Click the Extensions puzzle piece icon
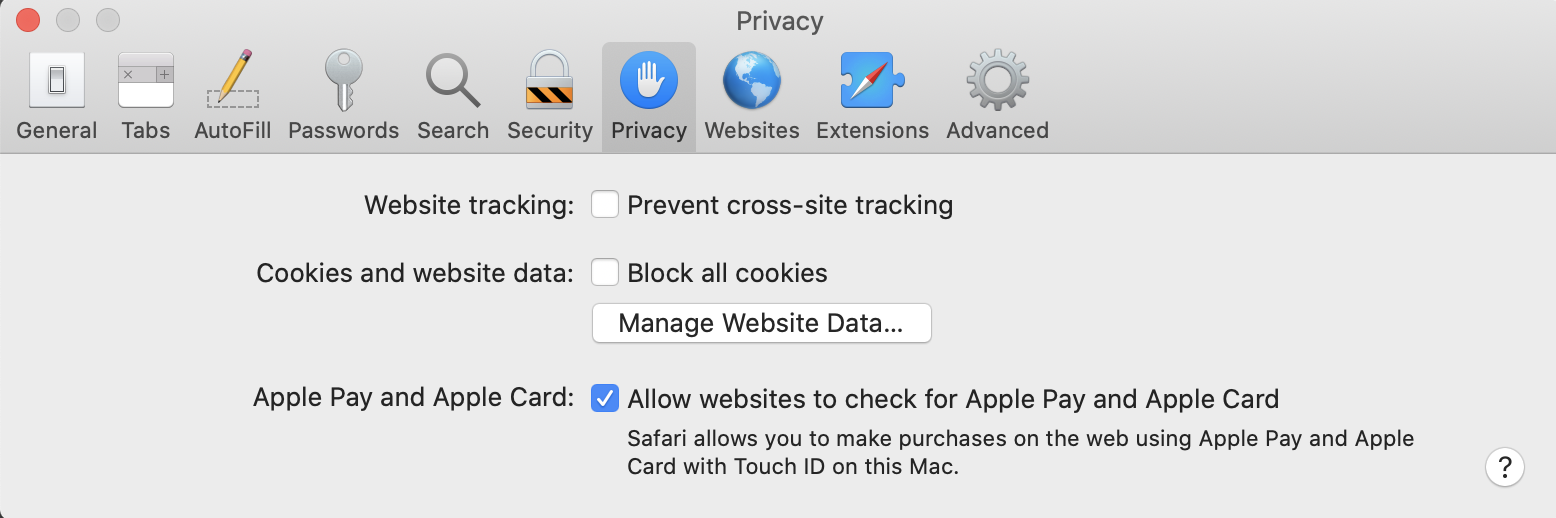The width and height of the screenshot is (1556, 518). [x=872, y=81]
